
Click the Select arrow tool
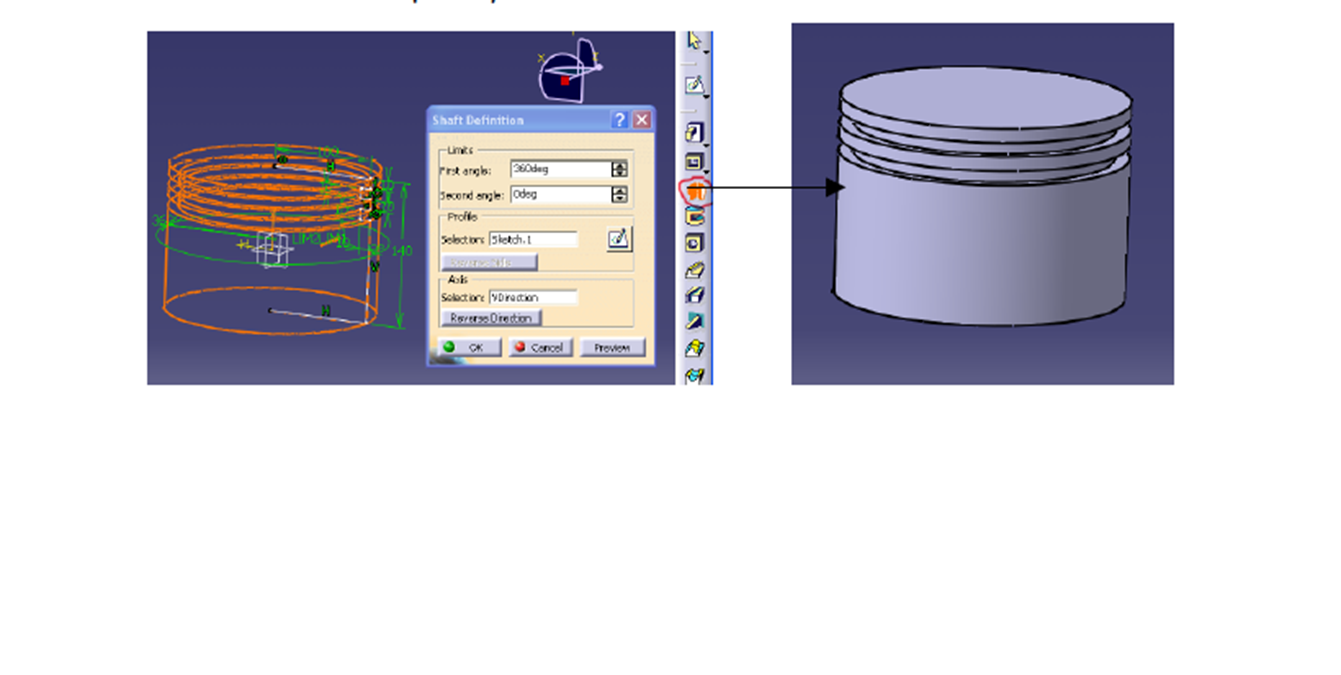pyautogui.click(x=696, y=43)
